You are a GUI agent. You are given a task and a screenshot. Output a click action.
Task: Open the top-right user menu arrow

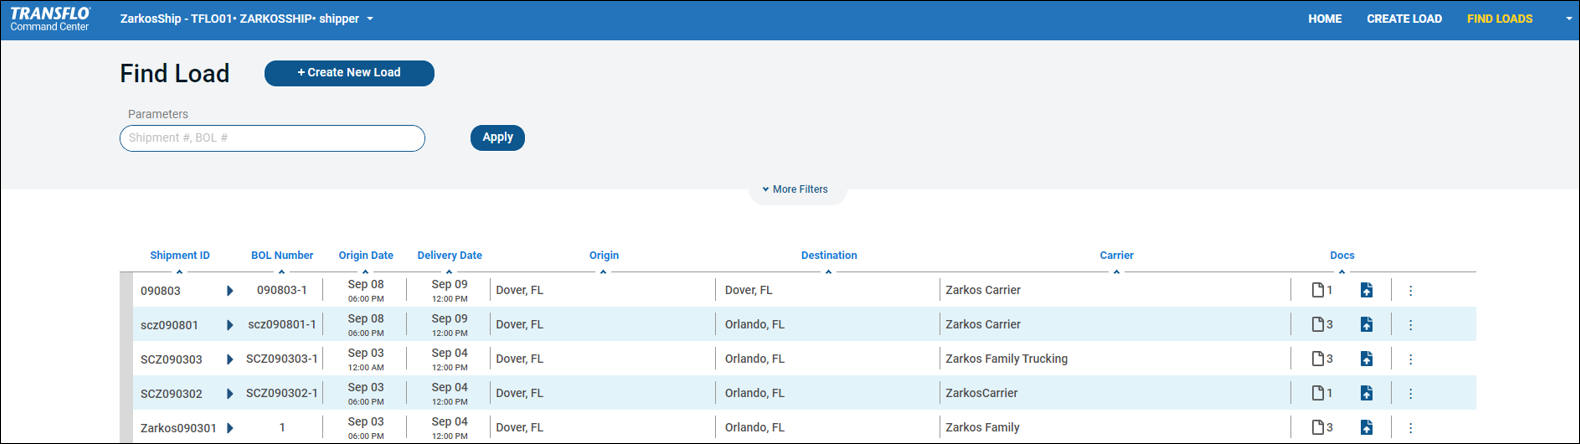(1568, 19)
